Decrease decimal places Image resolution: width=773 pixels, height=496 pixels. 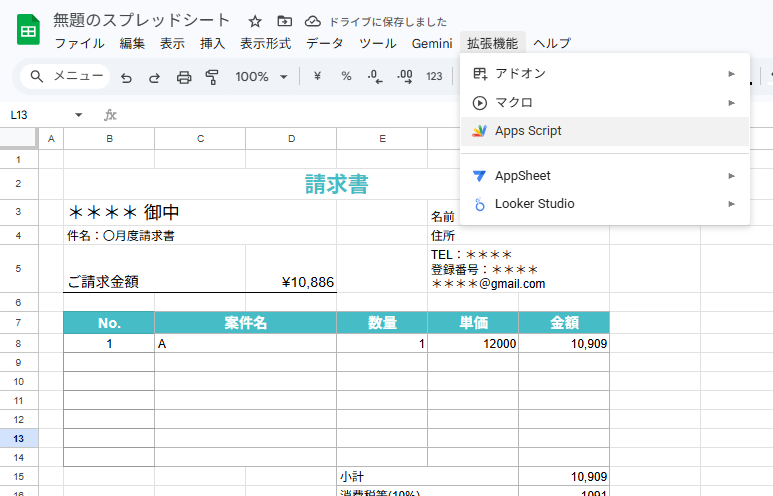[x=375, y=77]
